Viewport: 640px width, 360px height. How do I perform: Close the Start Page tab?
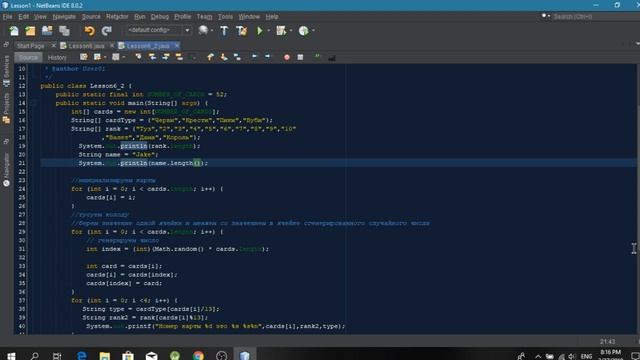(x=53, y=45)
